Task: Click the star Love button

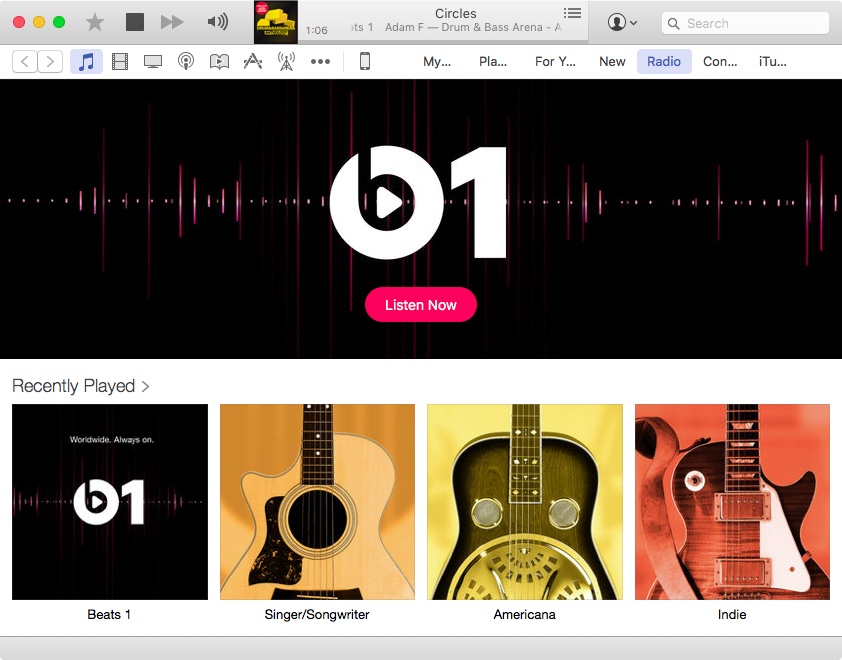Action: (95, 22)
